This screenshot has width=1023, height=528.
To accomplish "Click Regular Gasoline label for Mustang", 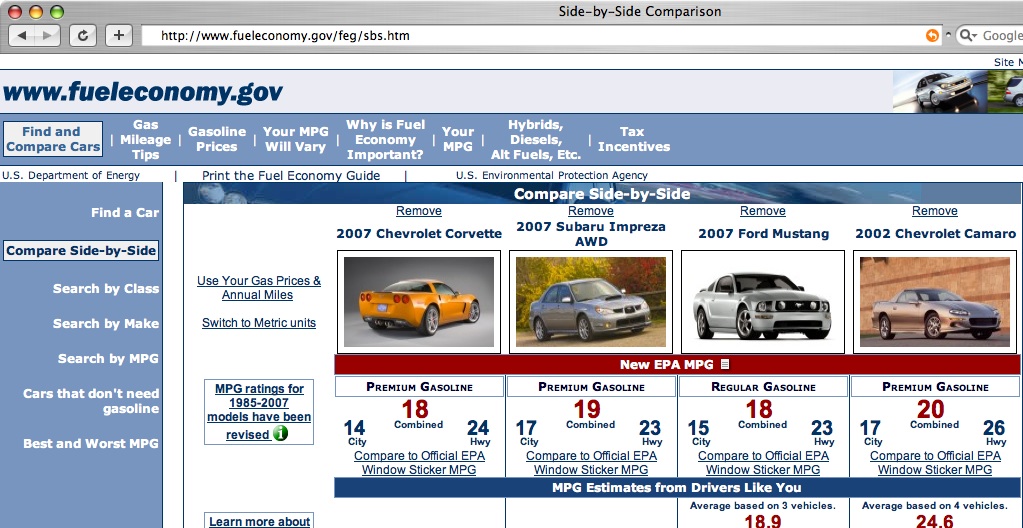I will point(763,387).
